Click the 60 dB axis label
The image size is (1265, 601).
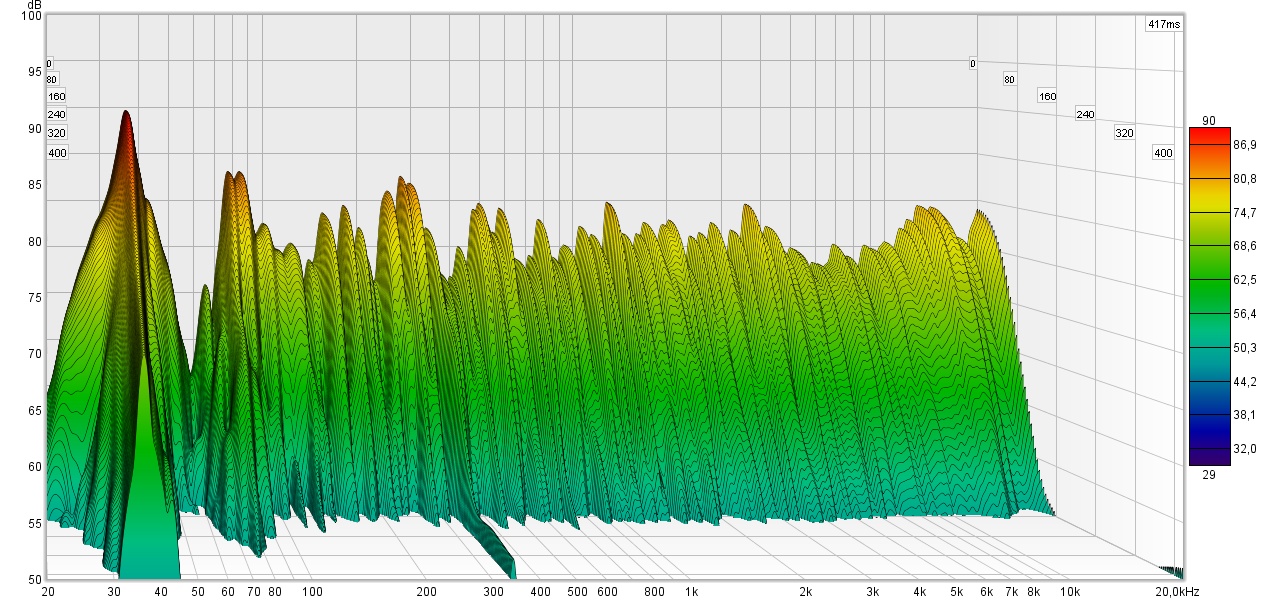[x=34, y=467]
